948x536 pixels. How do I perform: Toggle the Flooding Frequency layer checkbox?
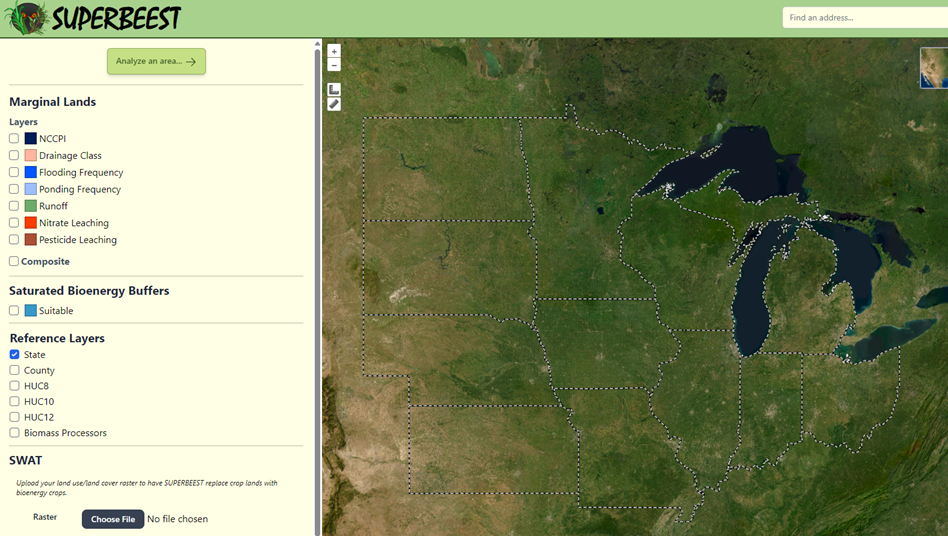(14, 172)
